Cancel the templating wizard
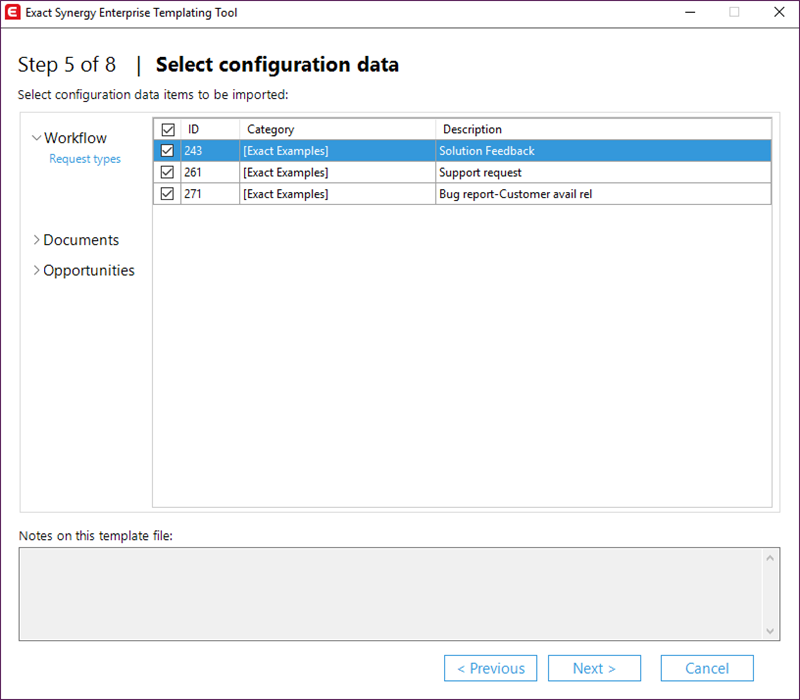This screenshot has width=800, height=700. pyautogui.click(x=707, y=668)
